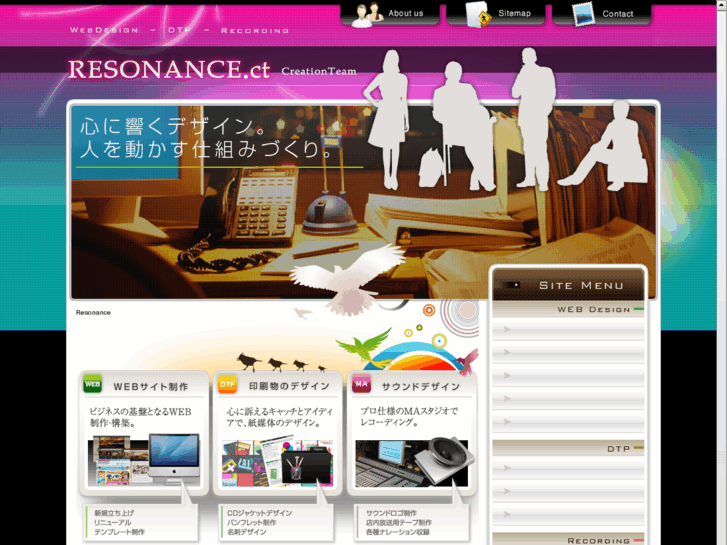Click the iMac website production image

click(x=145, y=461)
